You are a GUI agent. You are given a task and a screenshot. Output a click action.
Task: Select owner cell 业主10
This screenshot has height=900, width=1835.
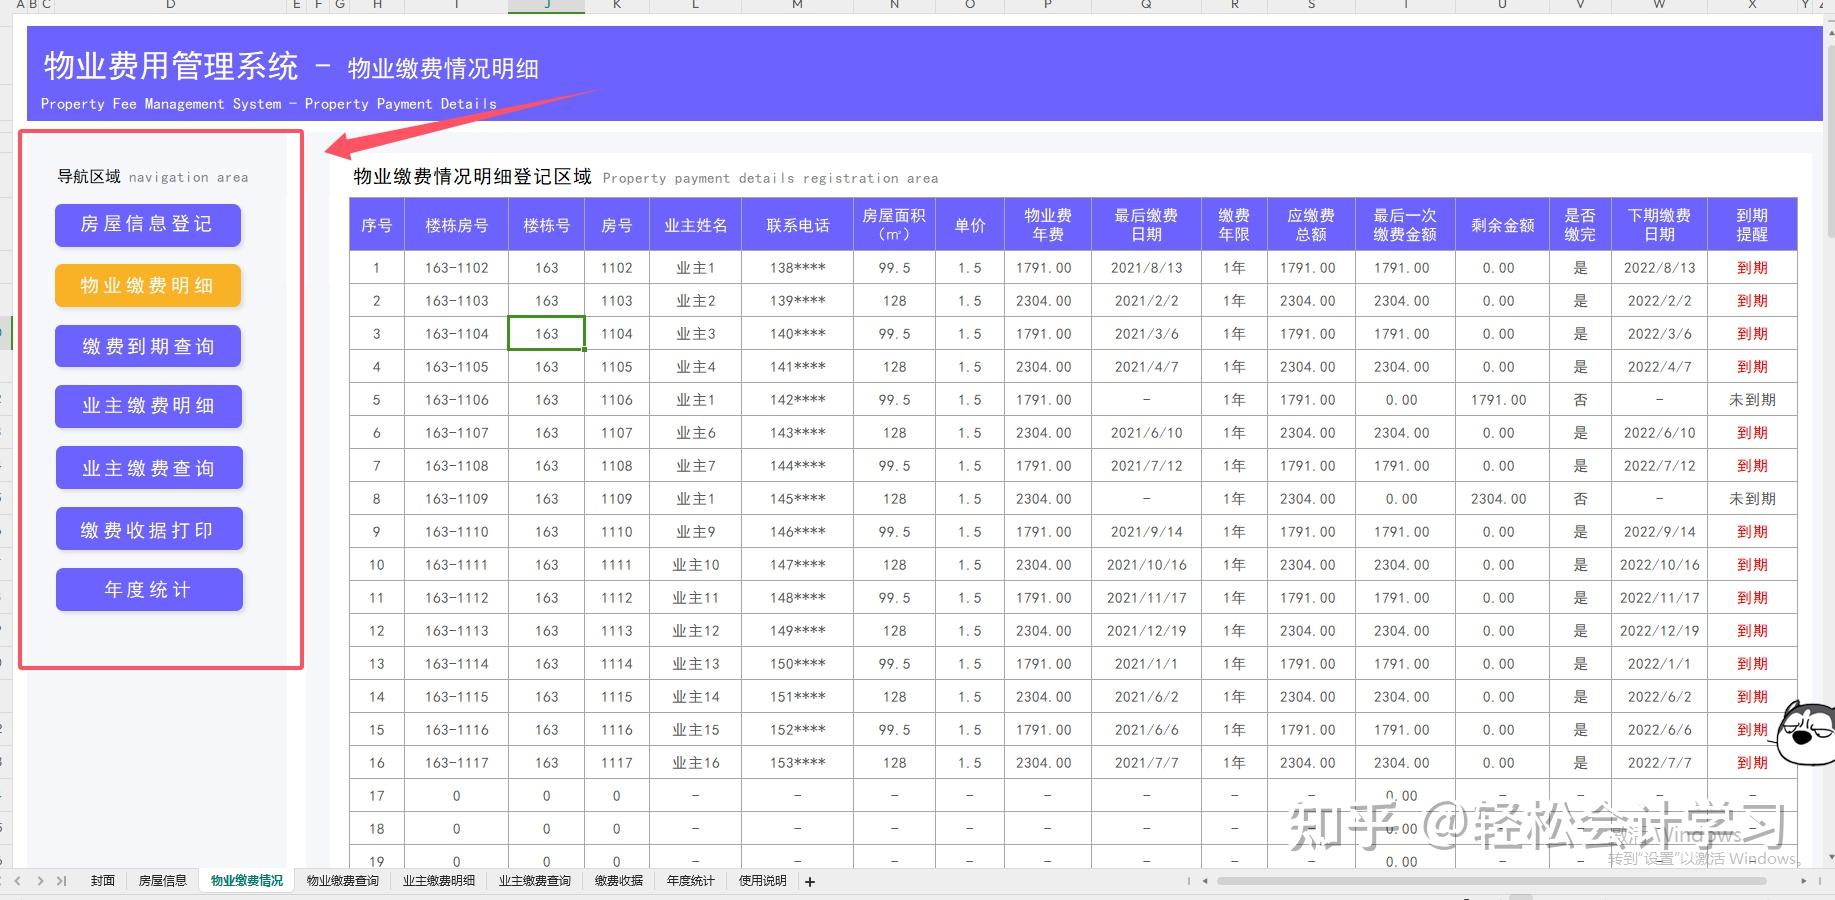point(696,565)
